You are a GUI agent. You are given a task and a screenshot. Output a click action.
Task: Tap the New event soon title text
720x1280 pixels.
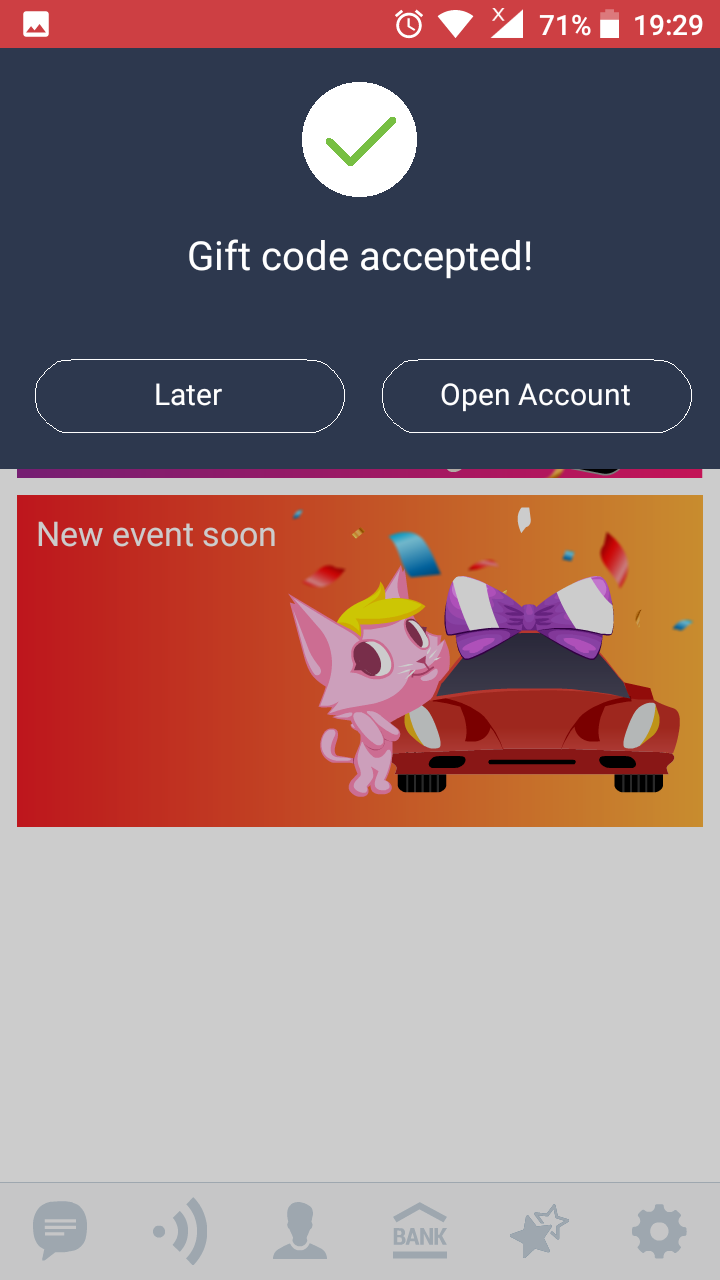pos(157,535)
